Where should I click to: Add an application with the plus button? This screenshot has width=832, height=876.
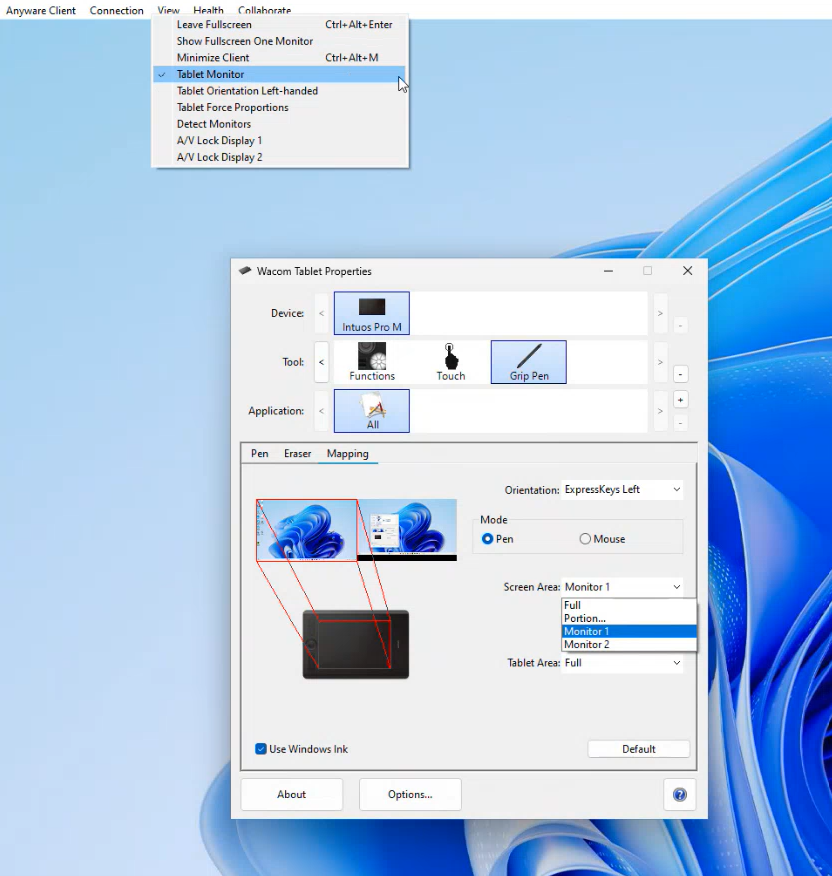click(x=680, y=400)
